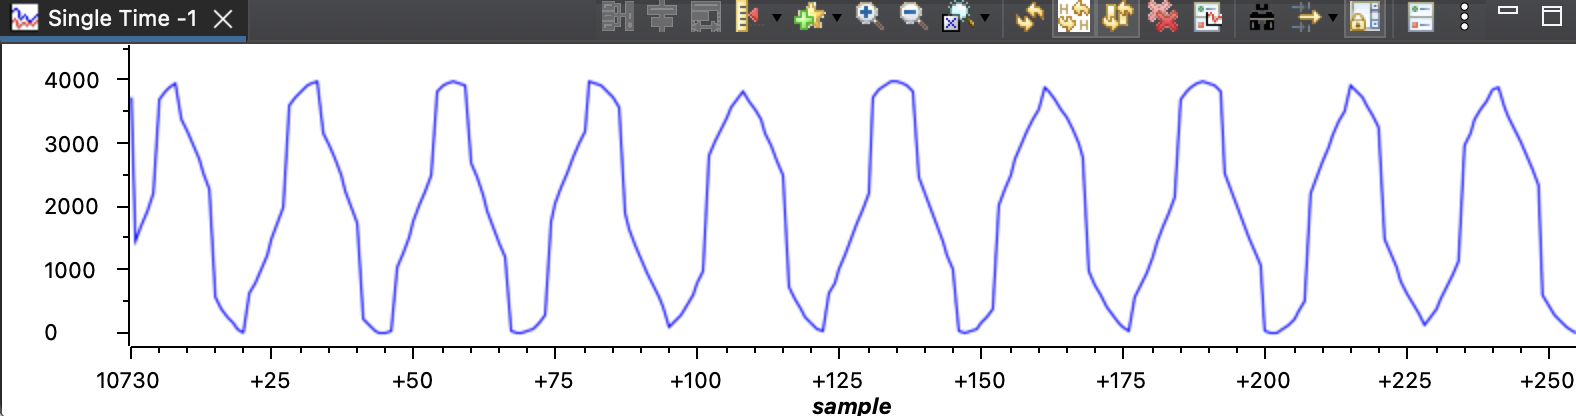
Task: Click the y-axis label 3000
Action: 72,144
